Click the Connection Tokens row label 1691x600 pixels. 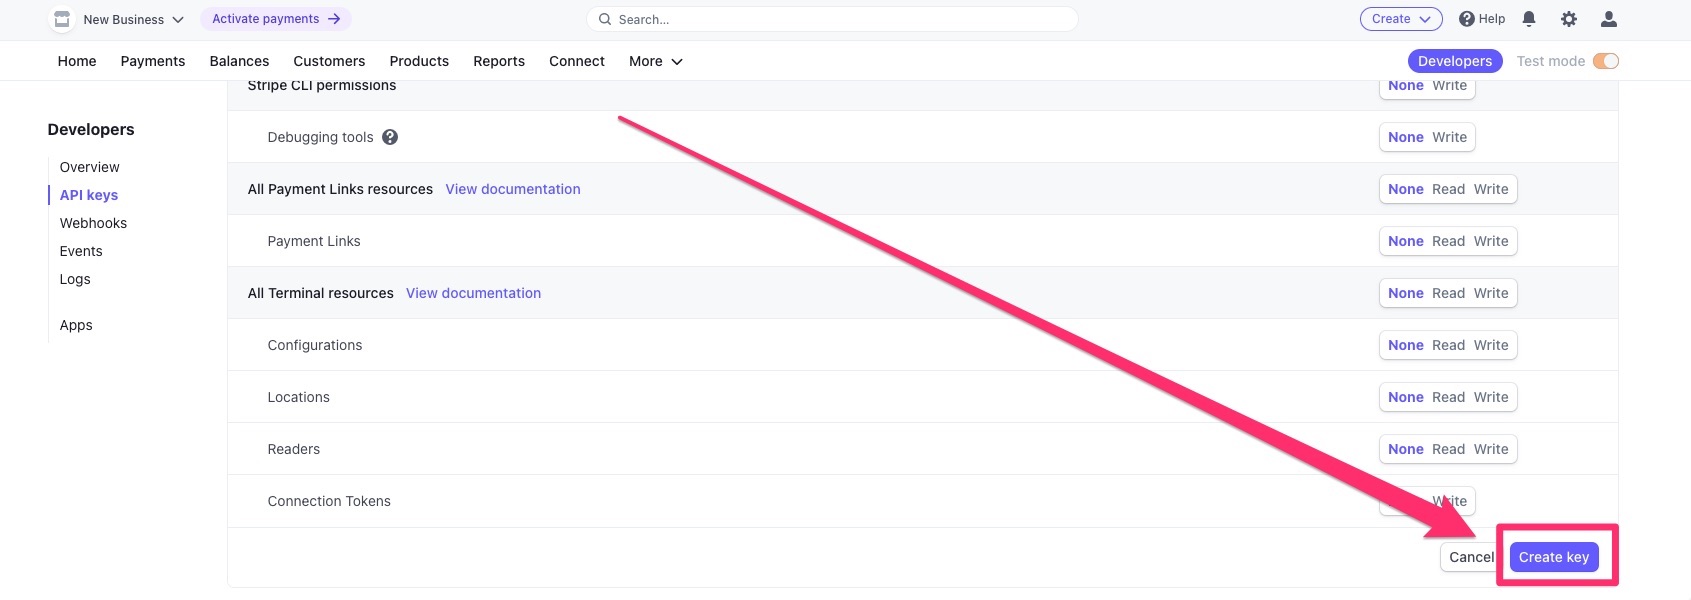click(329, 501)
